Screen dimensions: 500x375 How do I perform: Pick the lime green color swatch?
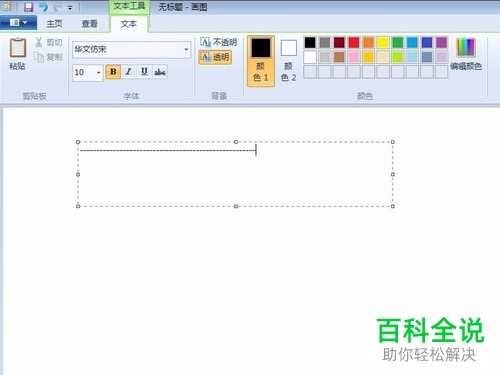[x=398, y=57]
